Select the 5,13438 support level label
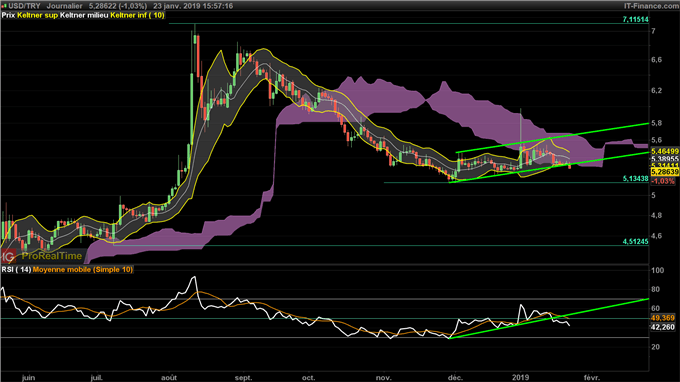680x382 pixels. [635, 178]
